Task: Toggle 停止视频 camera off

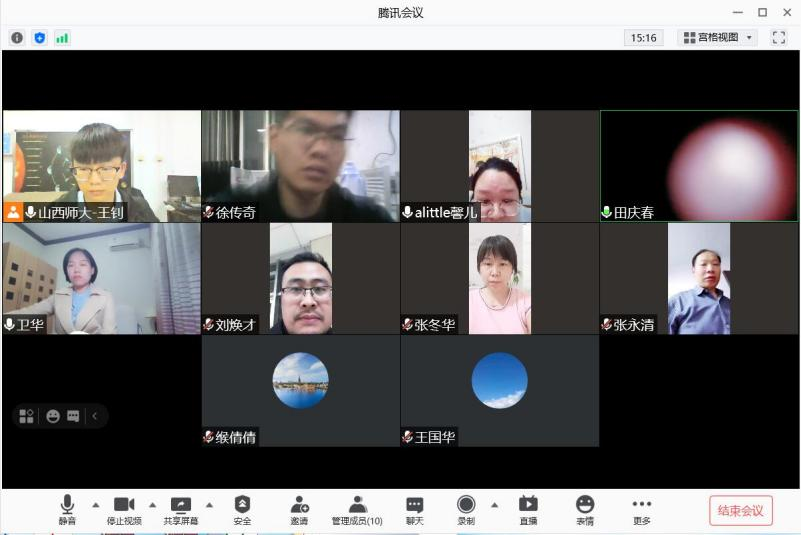Action: click(x=124, y=510)
